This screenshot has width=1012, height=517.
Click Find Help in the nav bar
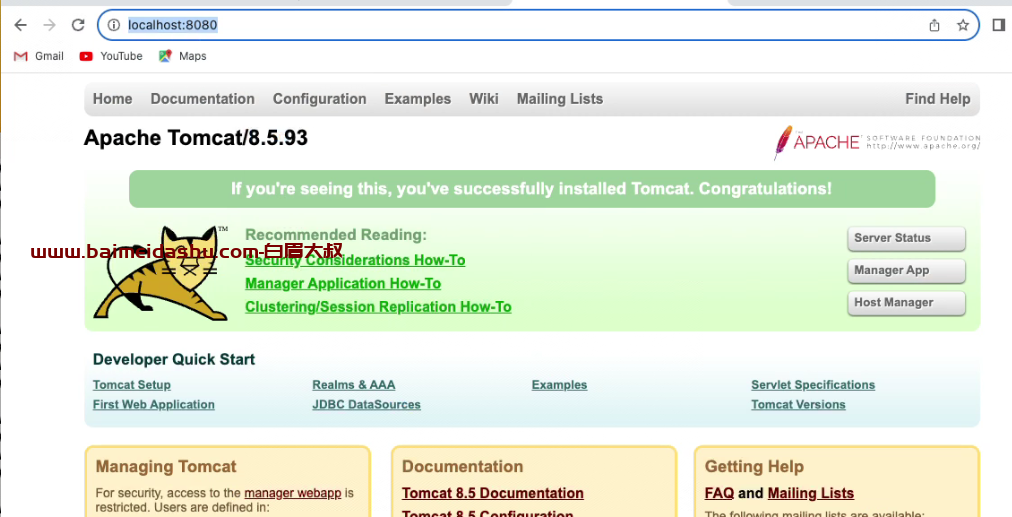pos(938,99)
